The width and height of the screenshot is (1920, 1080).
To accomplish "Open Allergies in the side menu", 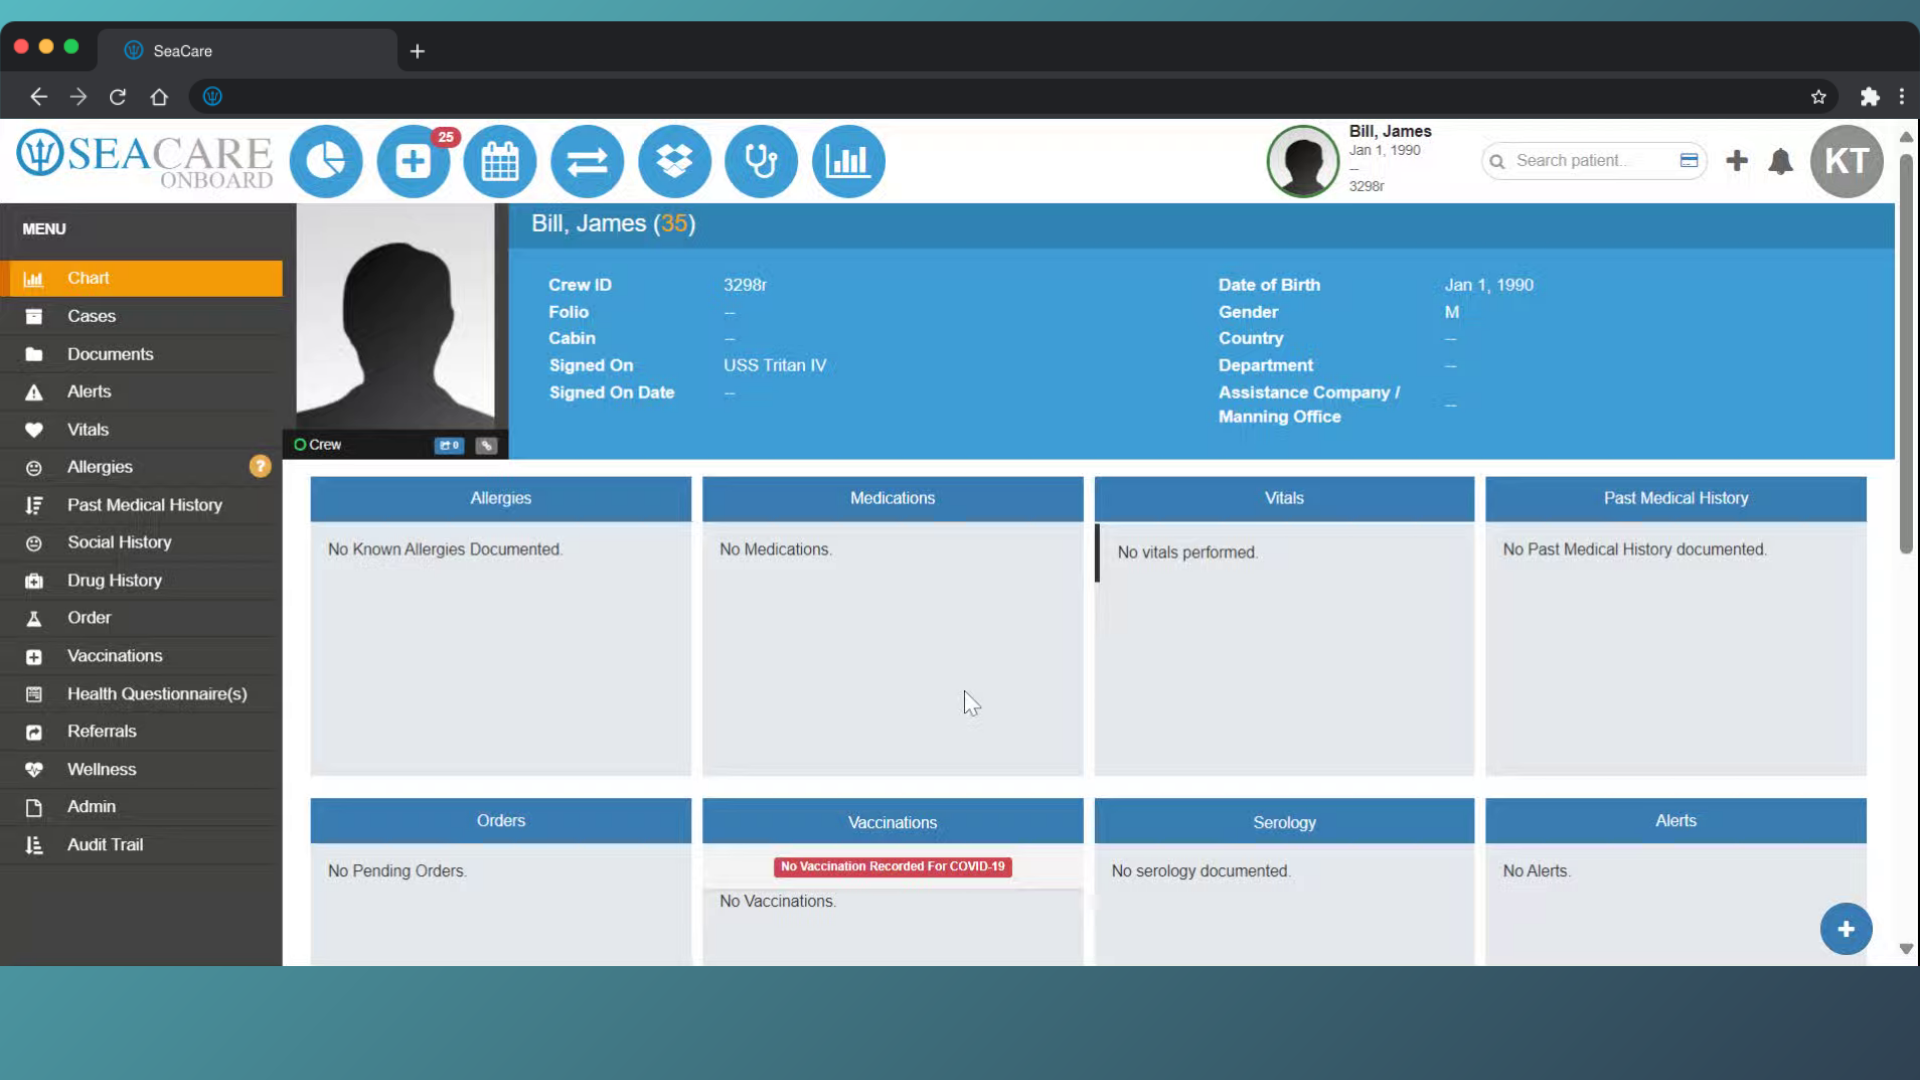I will pos(141,467).
